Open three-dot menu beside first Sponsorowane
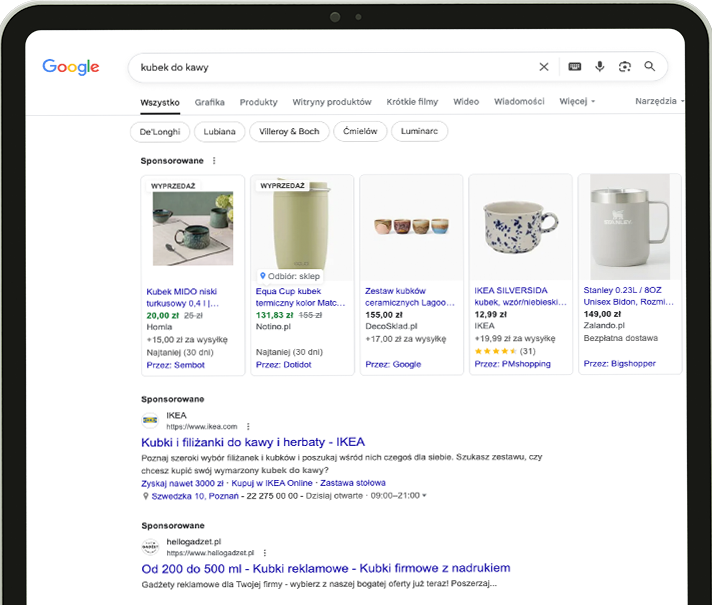712x605 pixels. click(214, 161)
